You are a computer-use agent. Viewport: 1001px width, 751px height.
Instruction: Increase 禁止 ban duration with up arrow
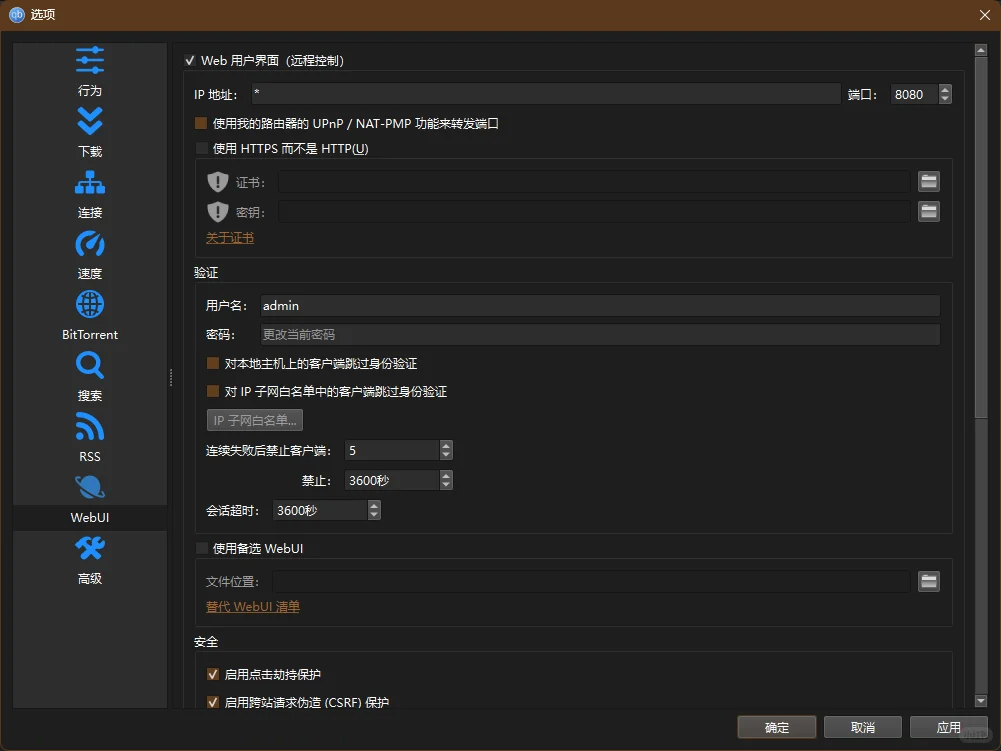pos(446,475)
